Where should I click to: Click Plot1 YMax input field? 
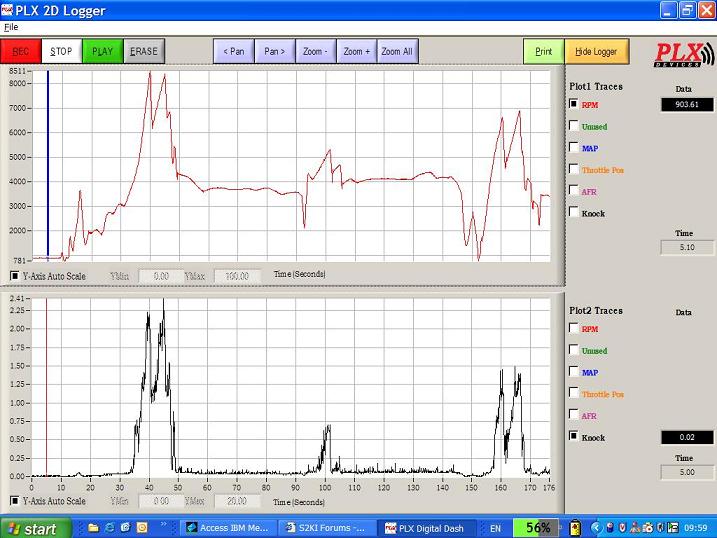pos(237,276)
